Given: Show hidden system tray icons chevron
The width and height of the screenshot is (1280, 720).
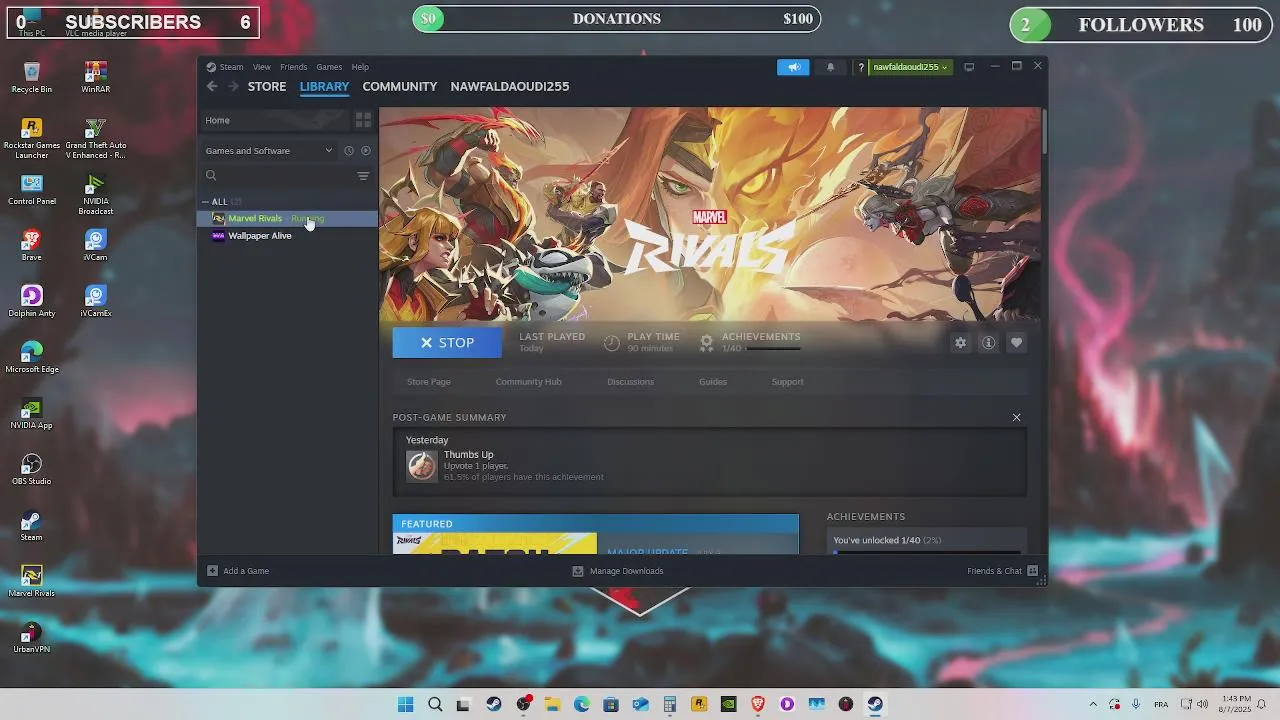Looking at the screenshot, I should (1093, 704).
